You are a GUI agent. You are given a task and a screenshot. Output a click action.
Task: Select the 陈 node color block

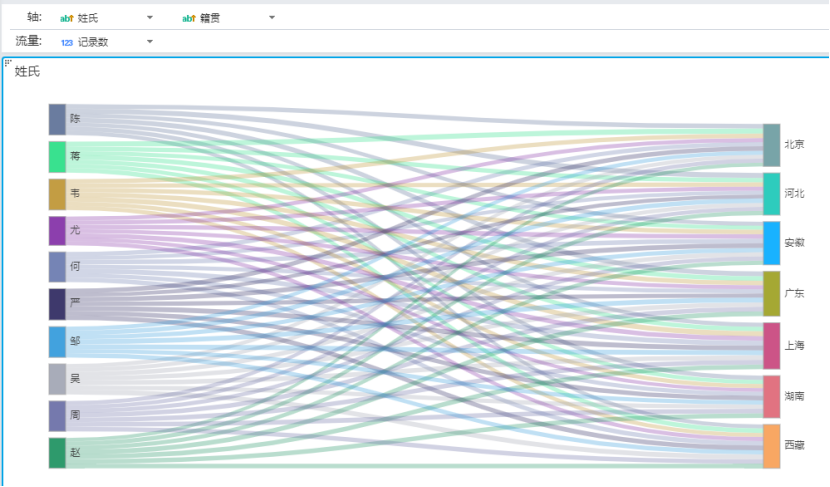coord(57,120)
